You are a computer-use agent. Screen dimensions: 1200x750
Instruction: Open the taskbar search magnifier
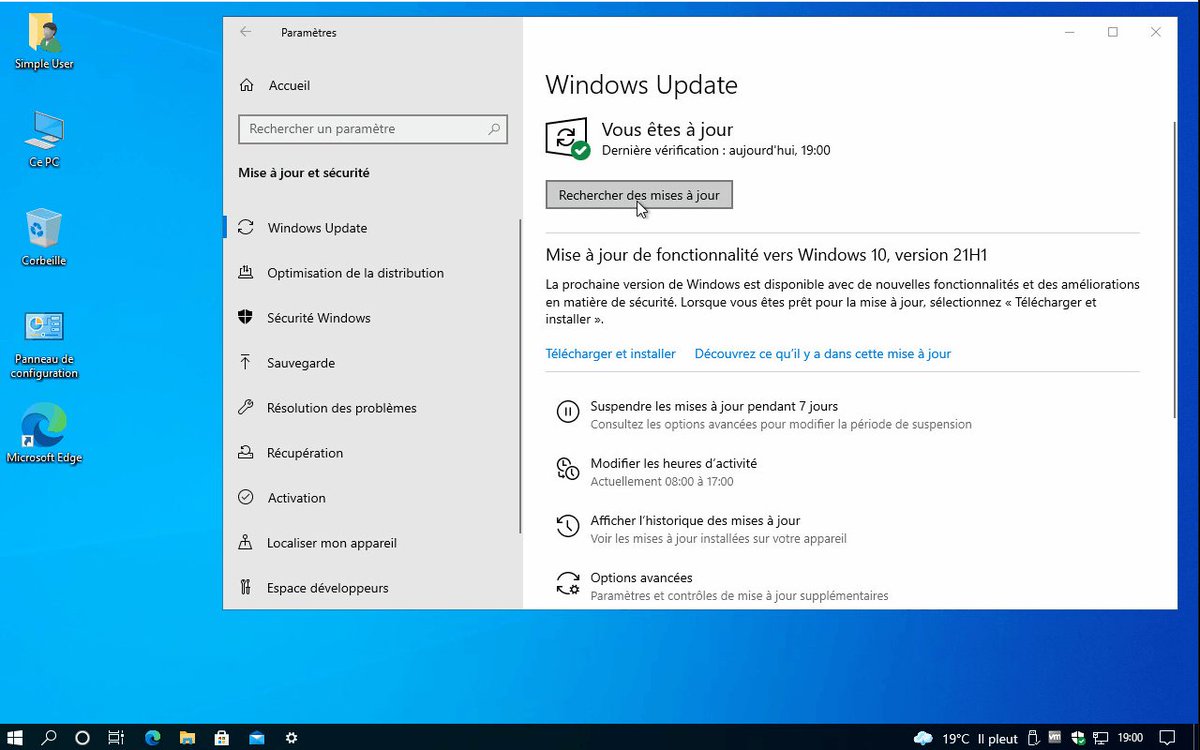pyautogui.click(x=49, y=738)
